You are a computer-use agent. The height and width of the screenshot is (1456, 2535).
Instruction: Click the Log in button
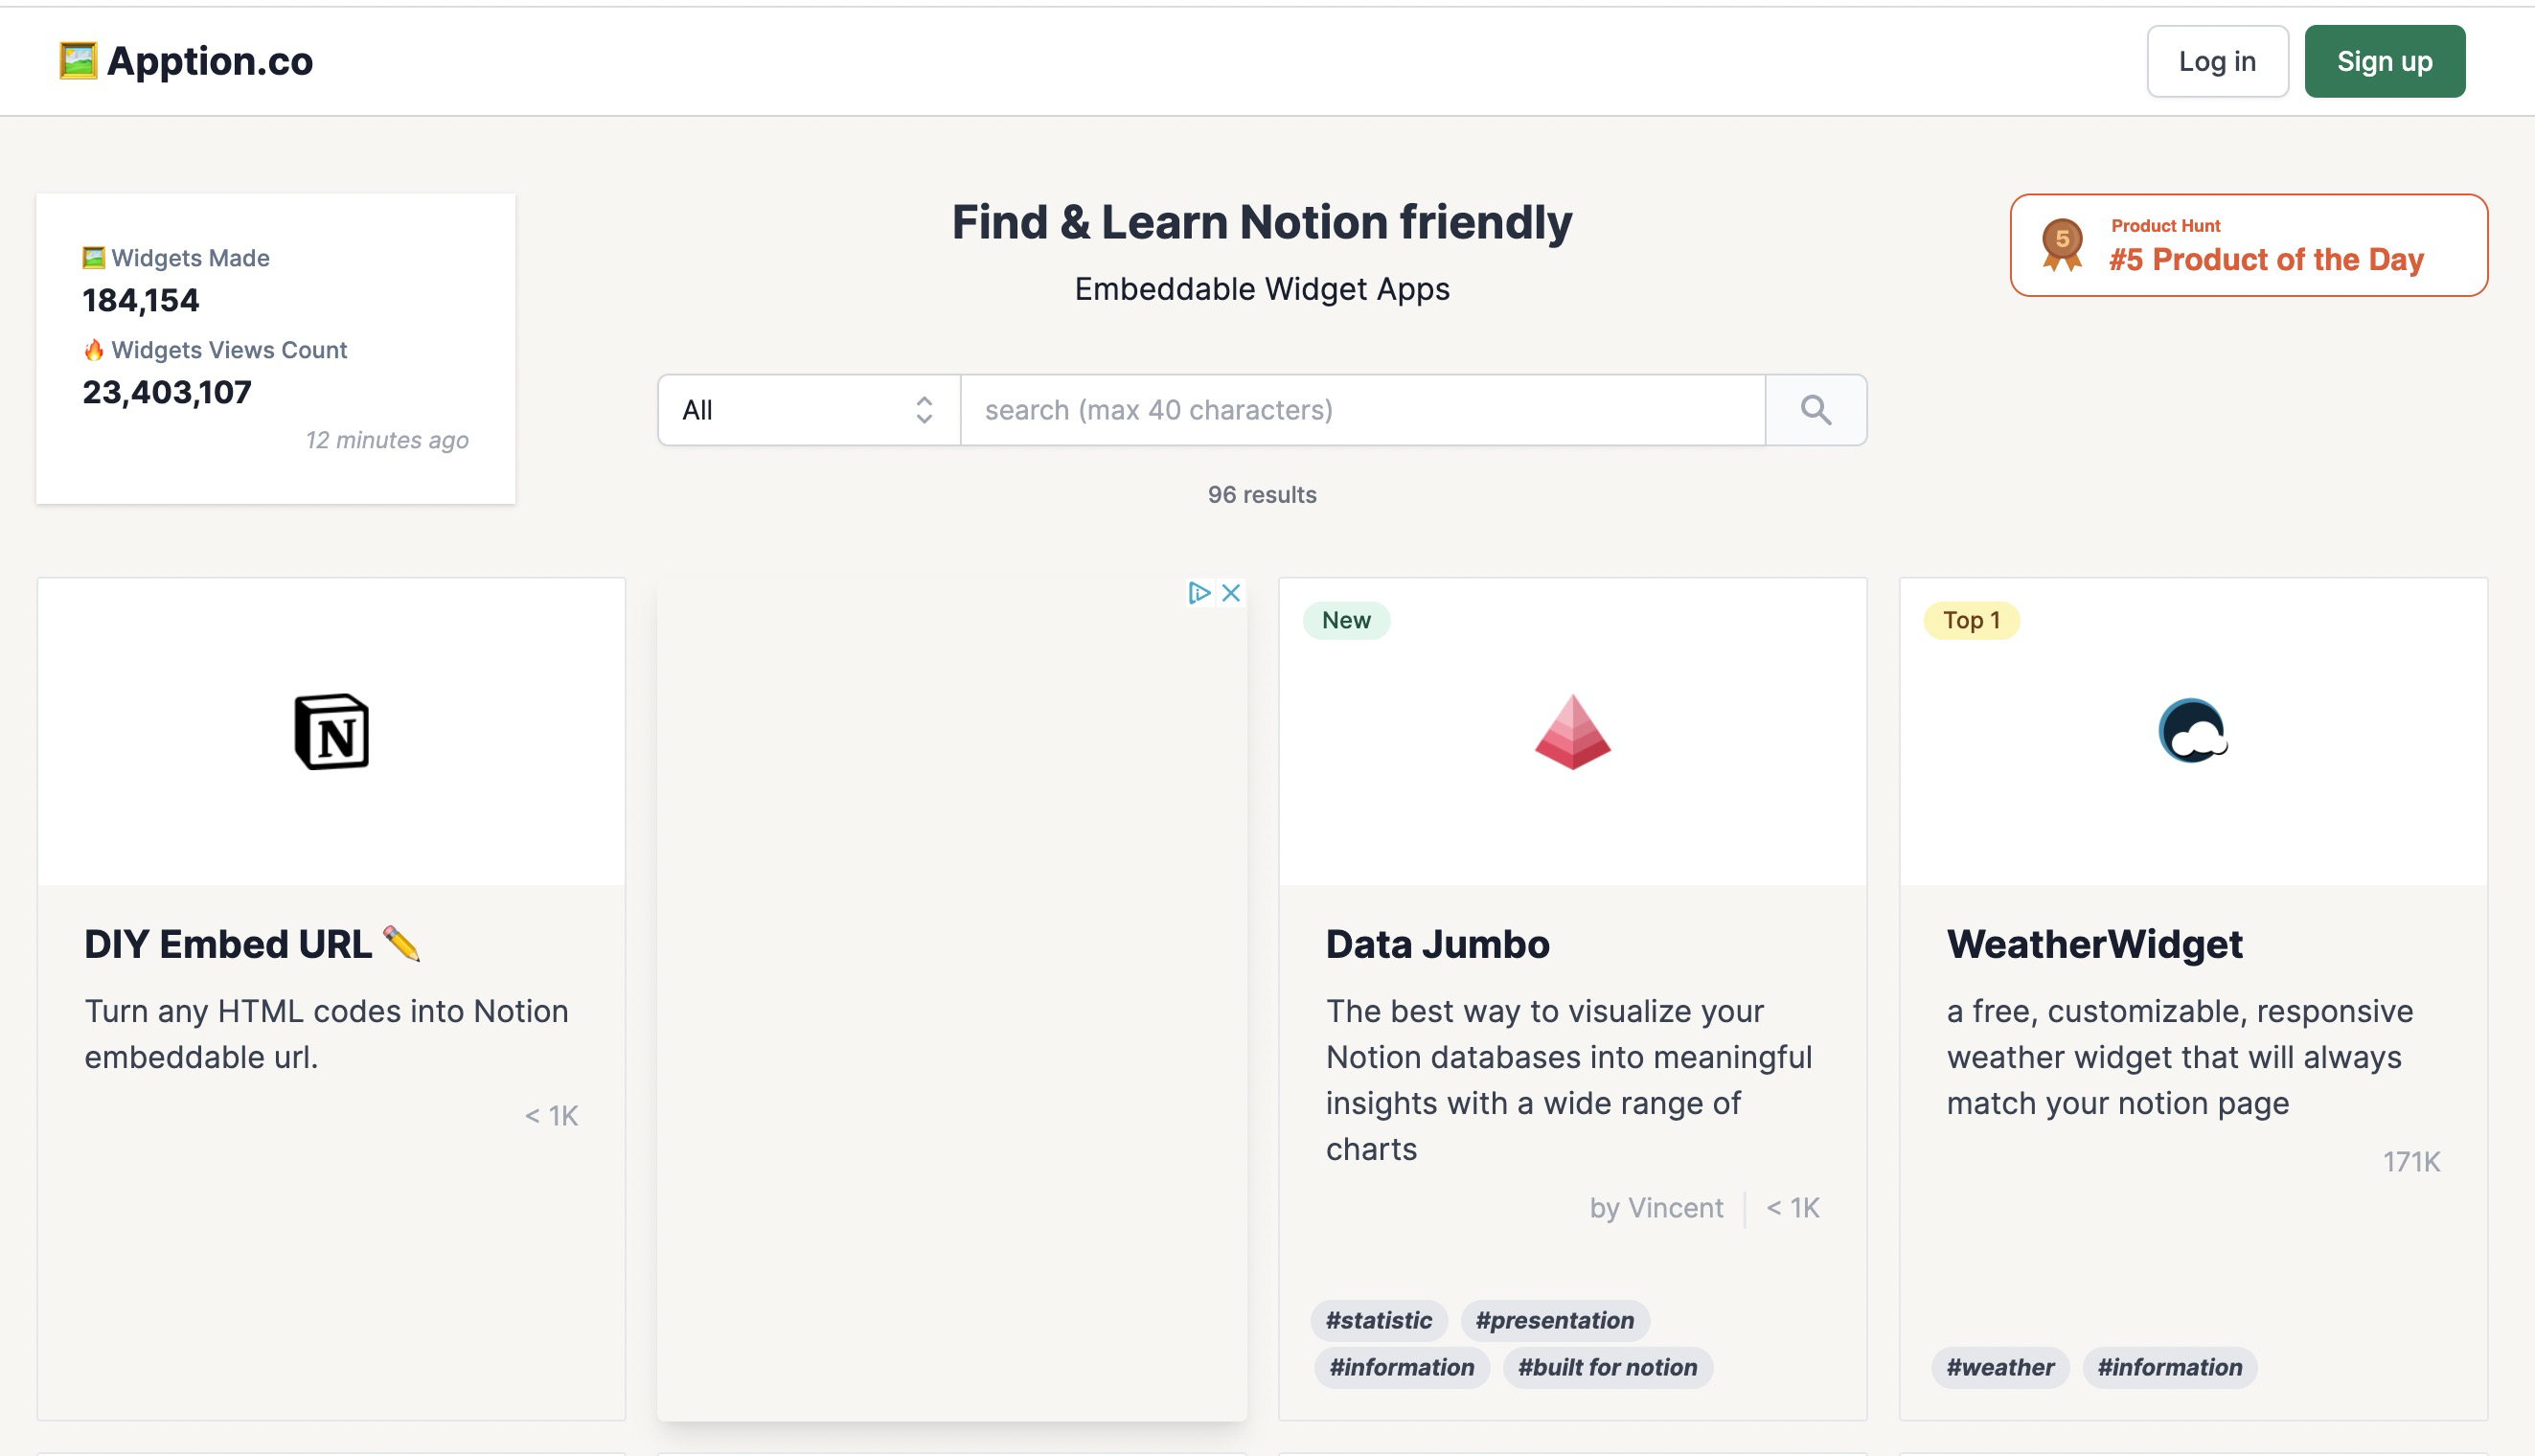coord(2217,61)
